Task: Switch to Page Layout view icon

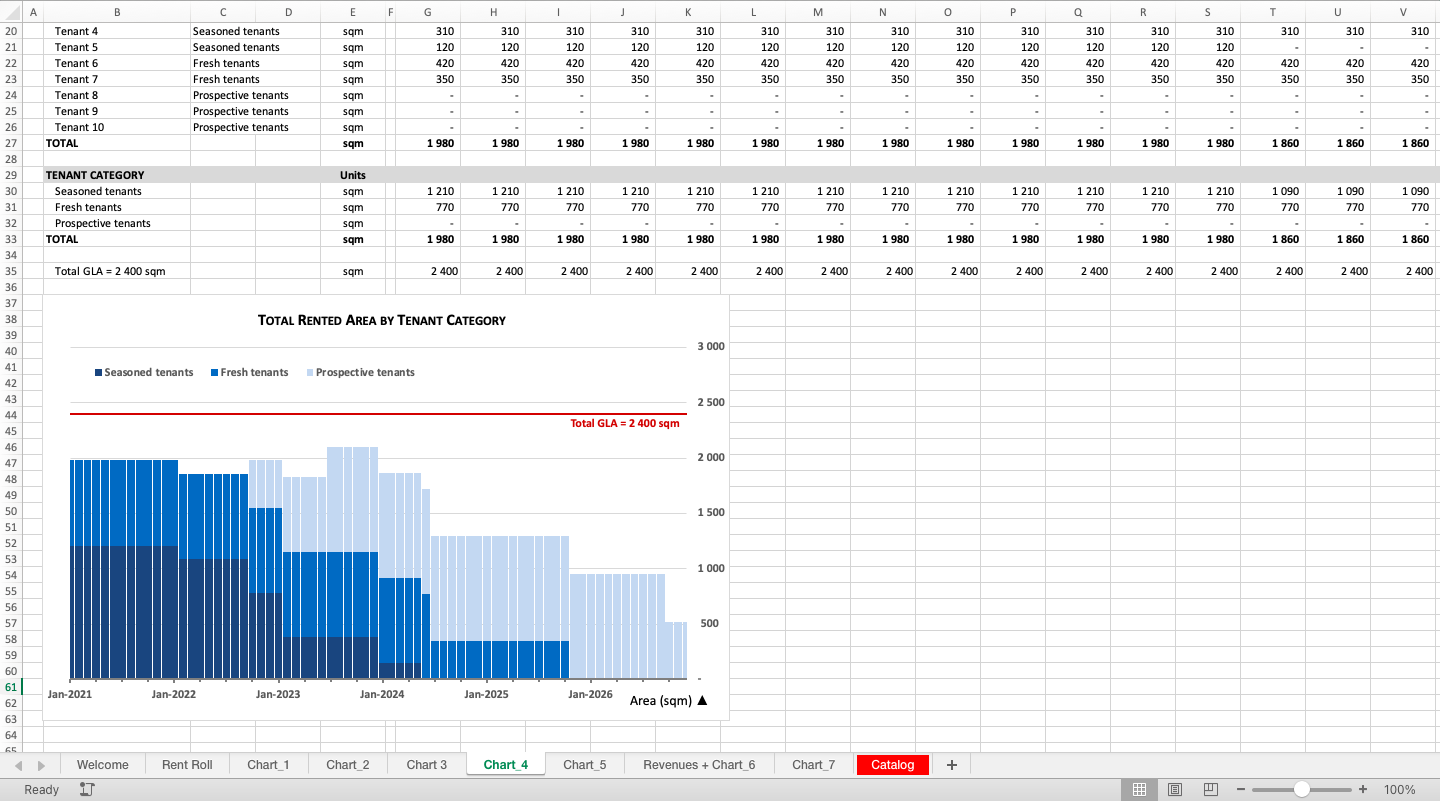Action: tap(1175, 789)
